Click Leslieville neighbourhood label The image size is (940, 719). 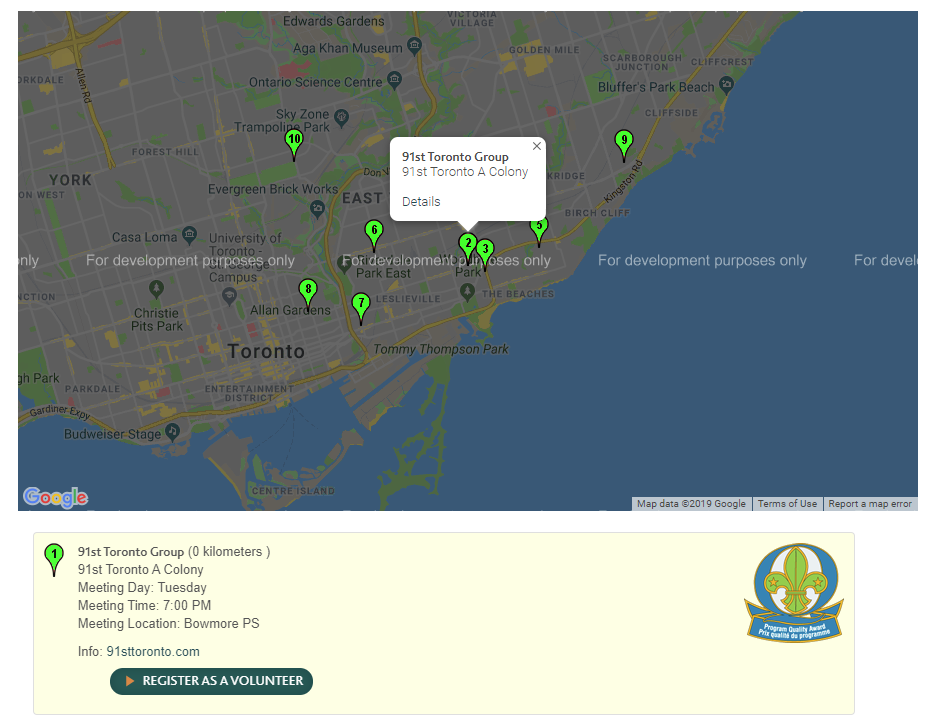tap(408, 299)
